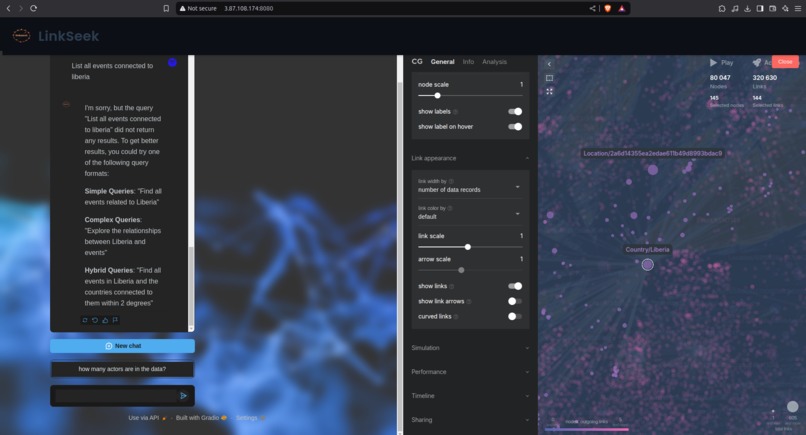This screenshot has height=435, width=806.
Task: Collapse the Link appearance section
Action: pyautogui.click(x=470, y=158)
